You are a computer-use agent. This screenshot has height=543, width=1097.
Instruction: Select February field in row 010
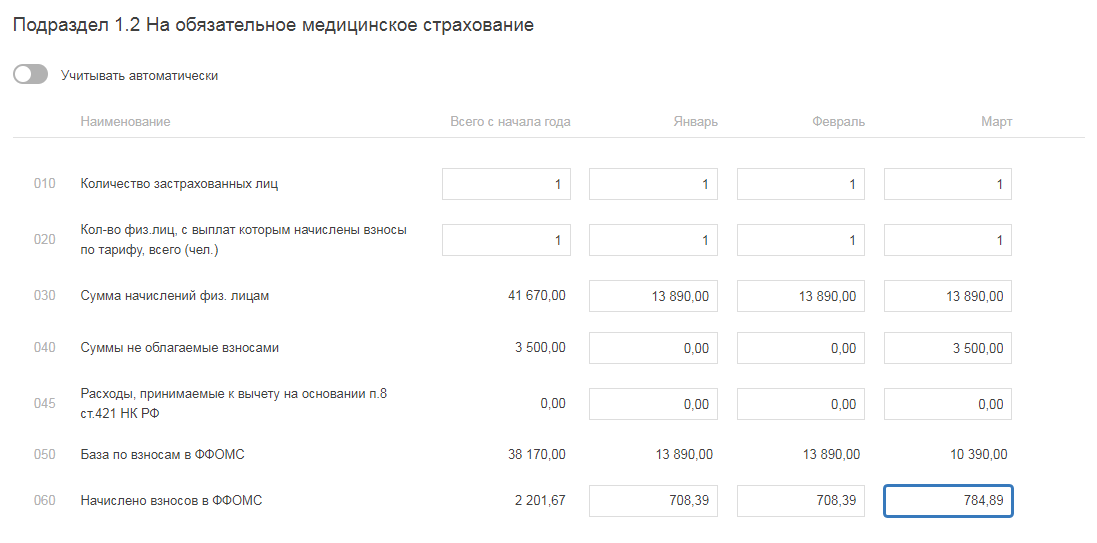coord(801,184)
